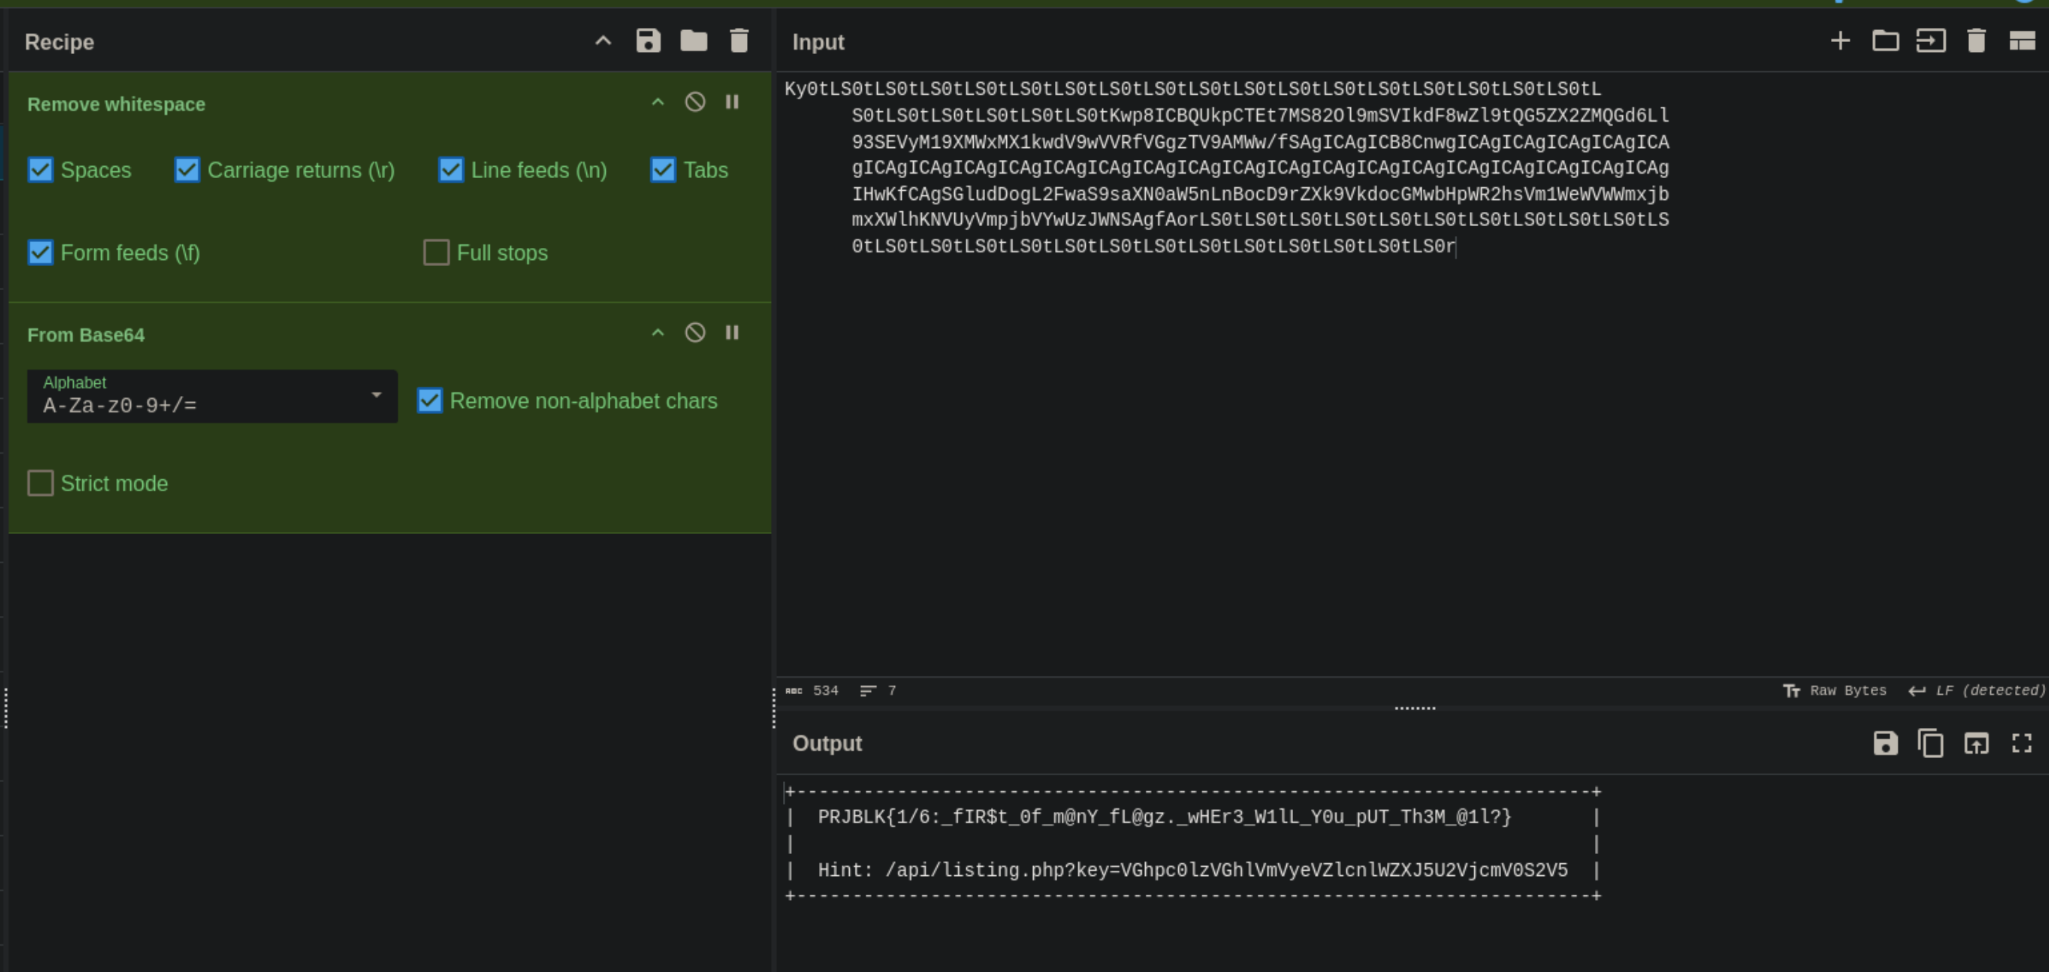The image size is (2049, 972).
Task: Save the recipe with the disk icon
Action: tap(648, 41)
